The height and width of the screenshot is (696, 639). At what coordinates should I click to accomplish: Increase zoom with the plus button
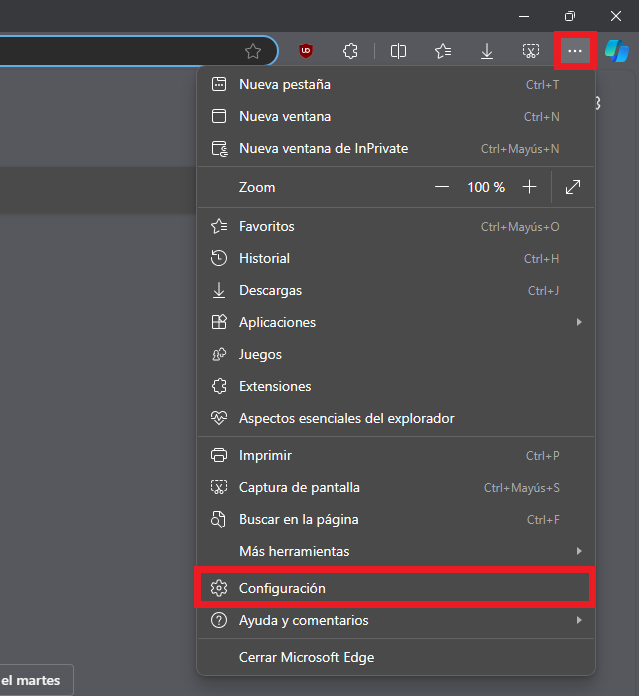pos(529,187)
